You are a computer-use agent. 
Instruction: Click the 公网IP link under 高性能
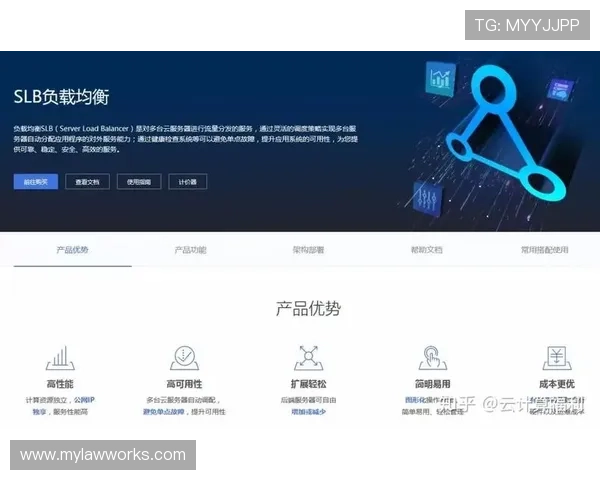point(84,400)
